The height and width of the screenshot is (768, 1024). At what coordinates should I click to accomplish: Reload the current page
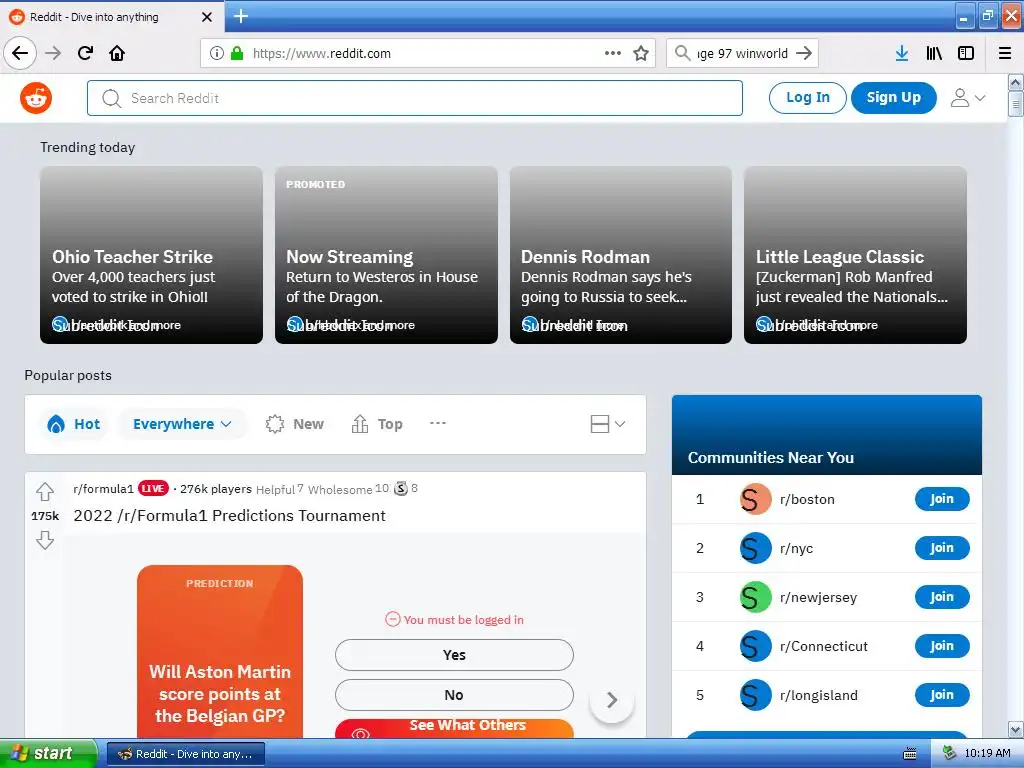point(85,53)
